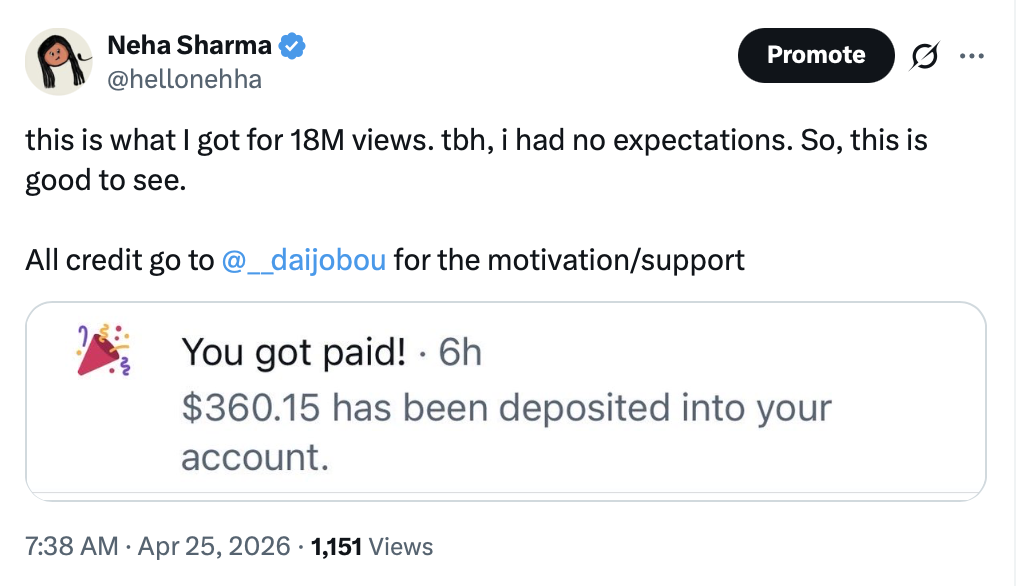The height and width of the screenshot is (586, 1020).
Task: Click the "good to see." text
Action: (106, 183)
